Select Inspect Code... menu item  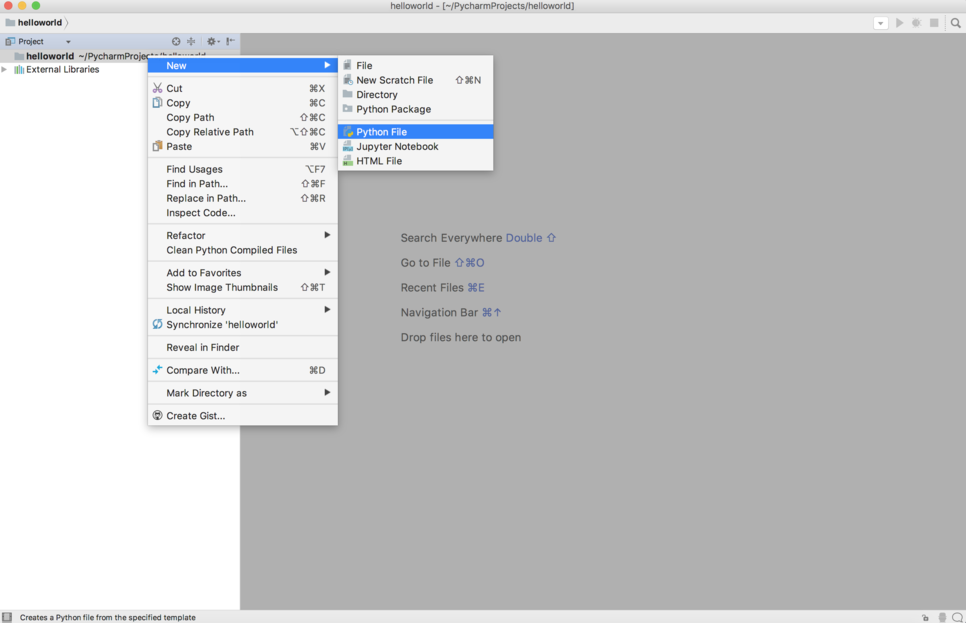[243, 213]
